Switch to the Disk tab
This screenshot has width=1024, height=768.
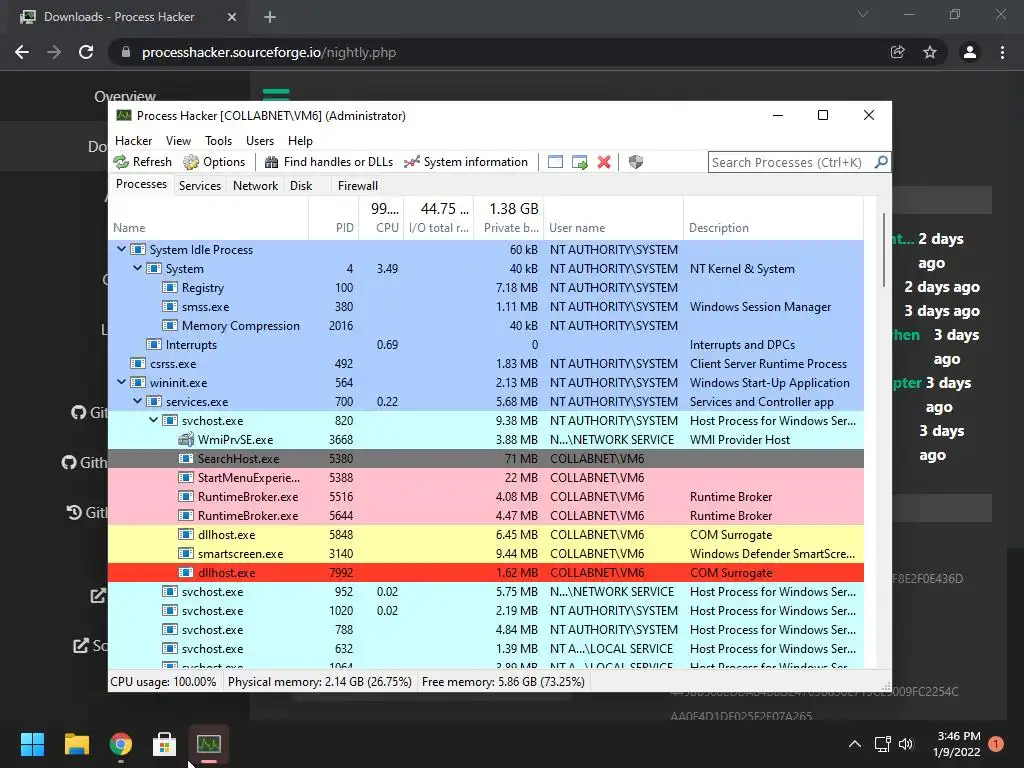point(301,185)
